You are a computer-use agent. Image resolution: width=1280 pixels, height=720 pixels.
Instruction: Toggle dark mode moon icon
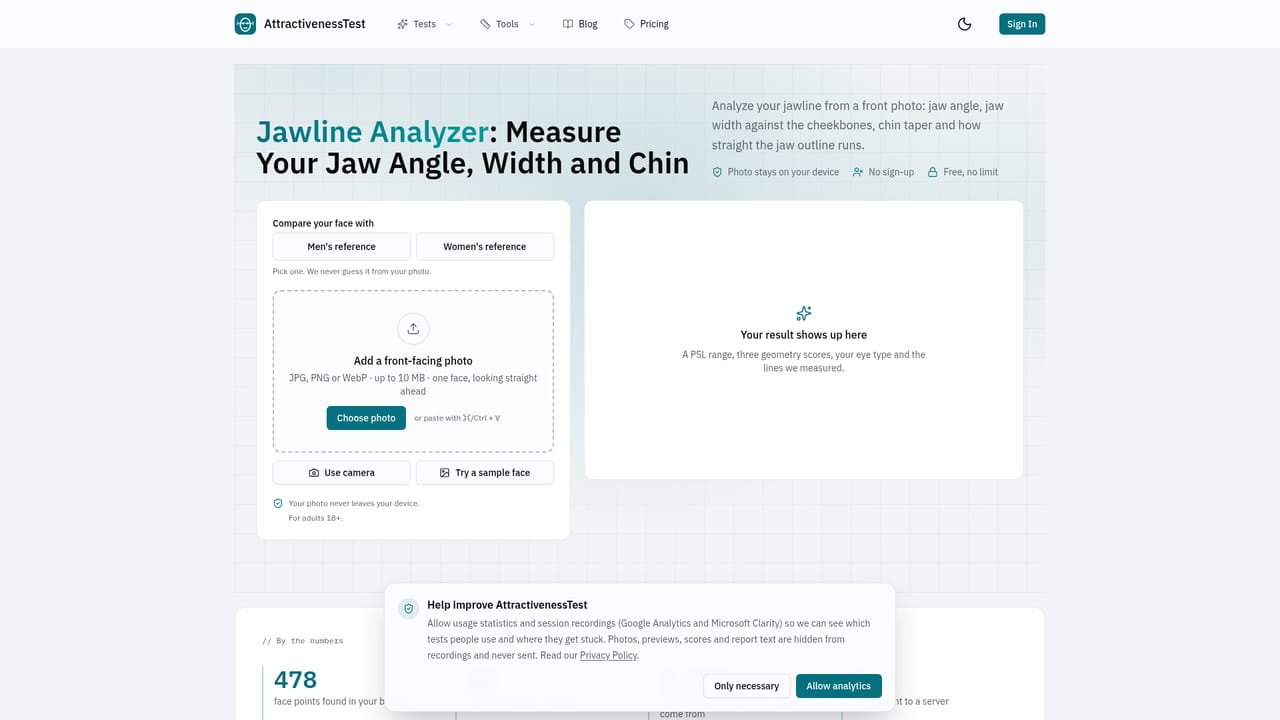pos(964,24)
